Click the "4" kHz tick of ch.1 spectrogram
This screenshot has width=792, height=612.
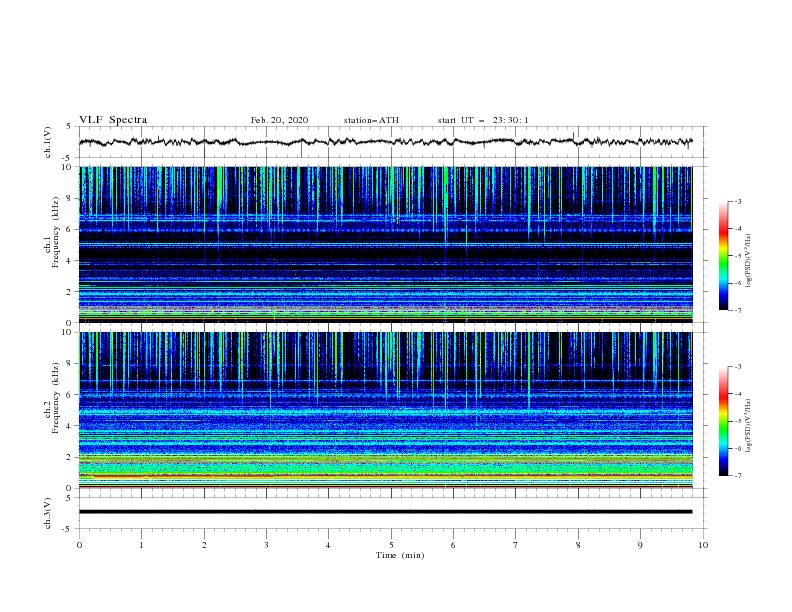click(x=71, y=261)
